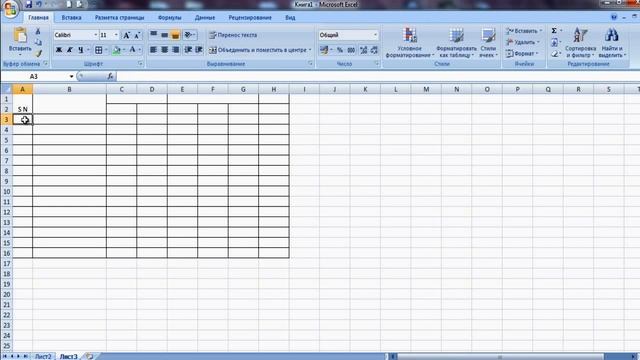Switch to the Рецензирование tab
The height and width of the screenshot is (360, 640).
pyautogui.click(x=250, y=18)
